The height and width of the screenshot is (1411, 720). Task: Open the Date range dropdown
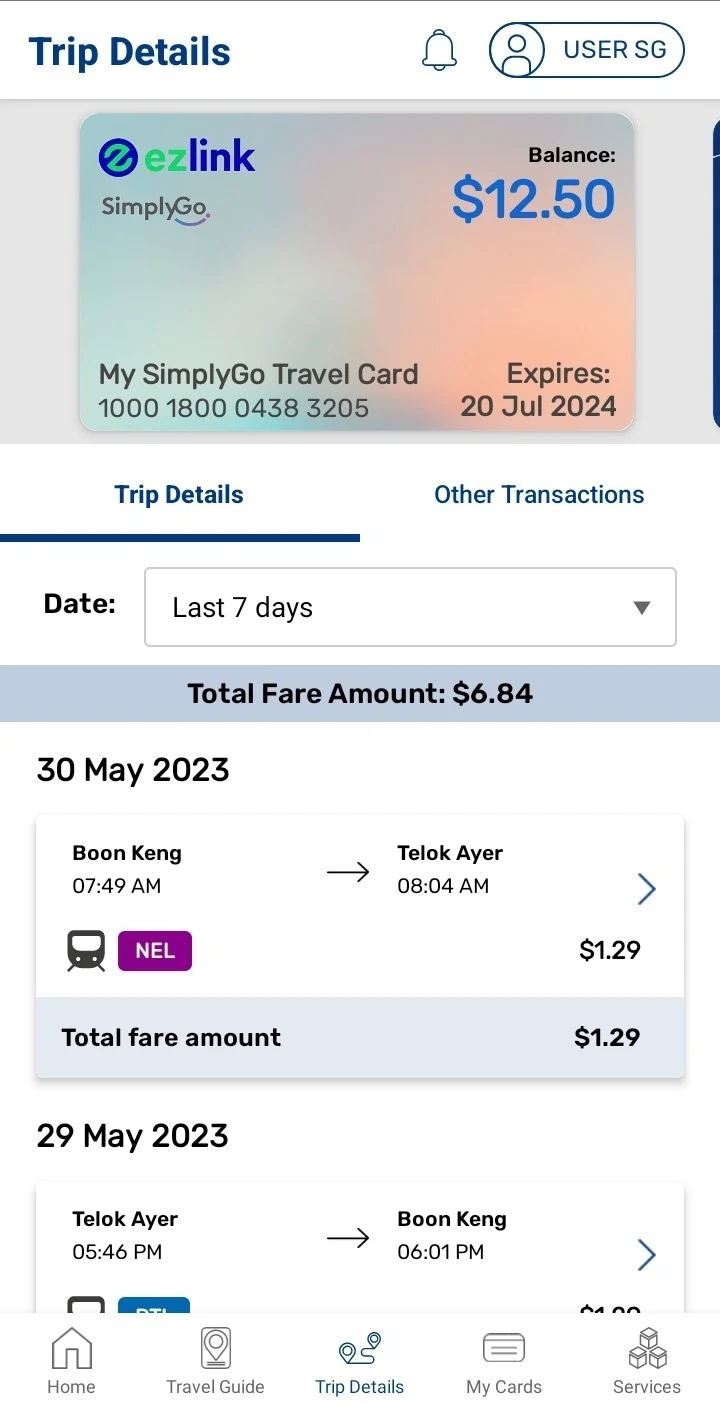(x=410, y=607)
